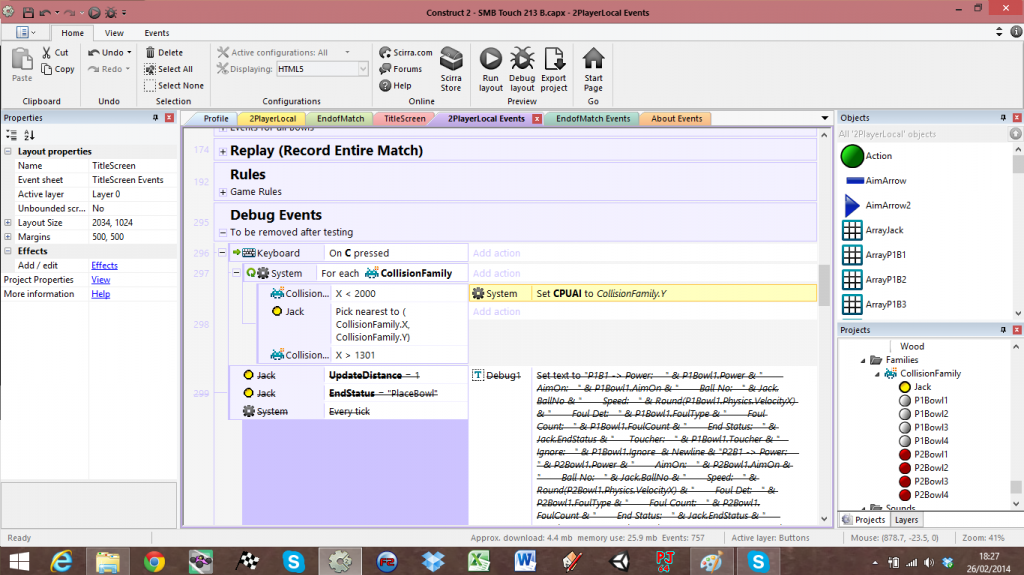Click the Delete button
Screen dimensions: 1024x575
click(x=164, y=52)
